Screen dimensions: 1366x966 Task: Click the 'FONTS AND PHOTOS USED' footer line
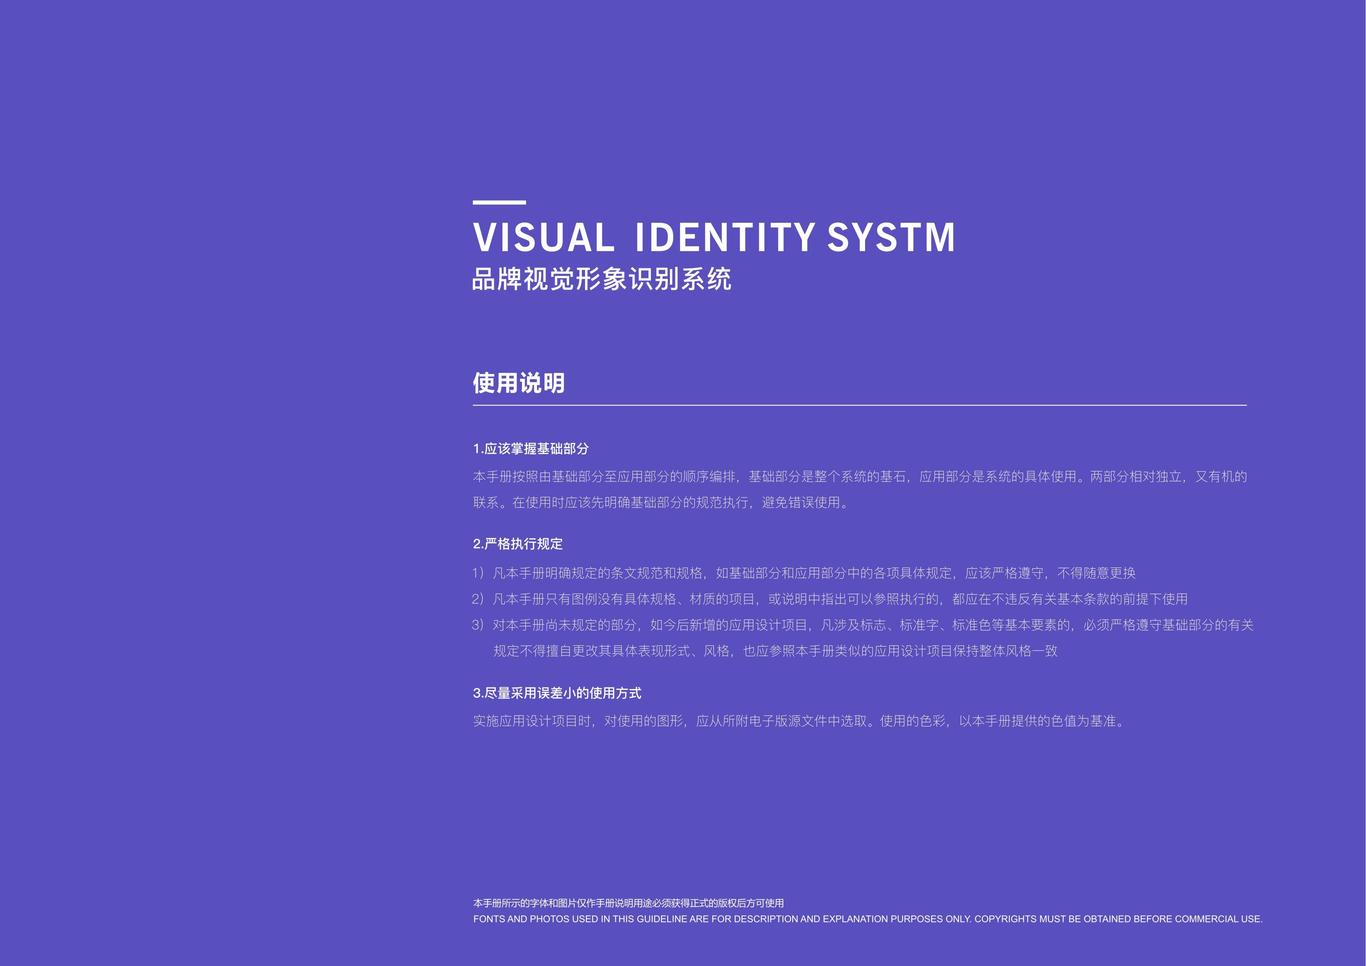(x=868, y=919)
